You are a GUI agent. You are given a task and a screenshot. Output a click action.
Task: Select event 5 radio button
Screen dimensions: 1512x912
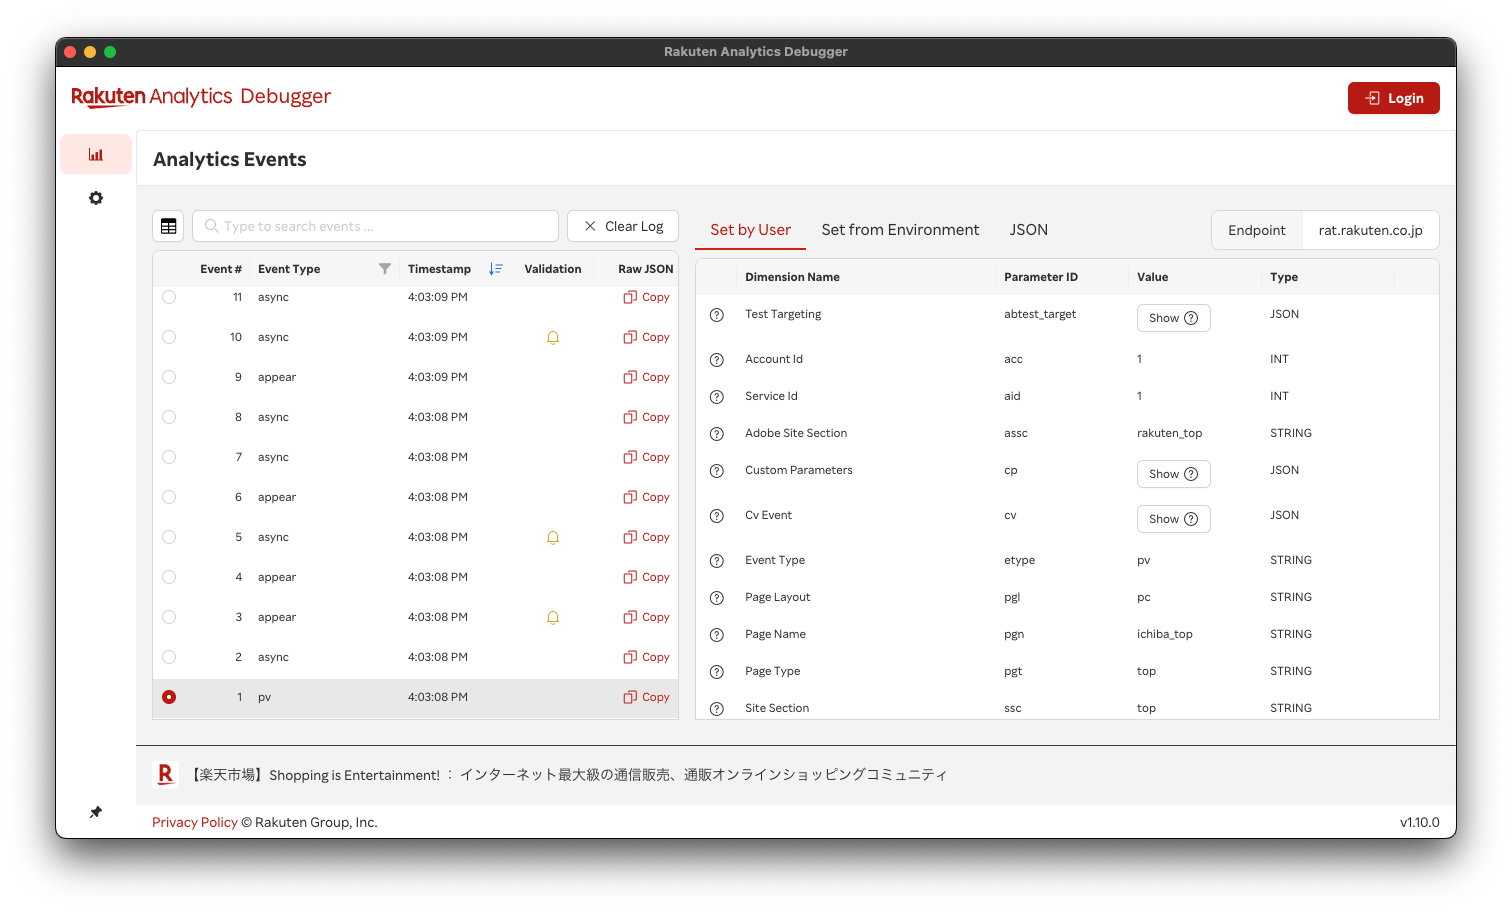(x=169, y=537)
